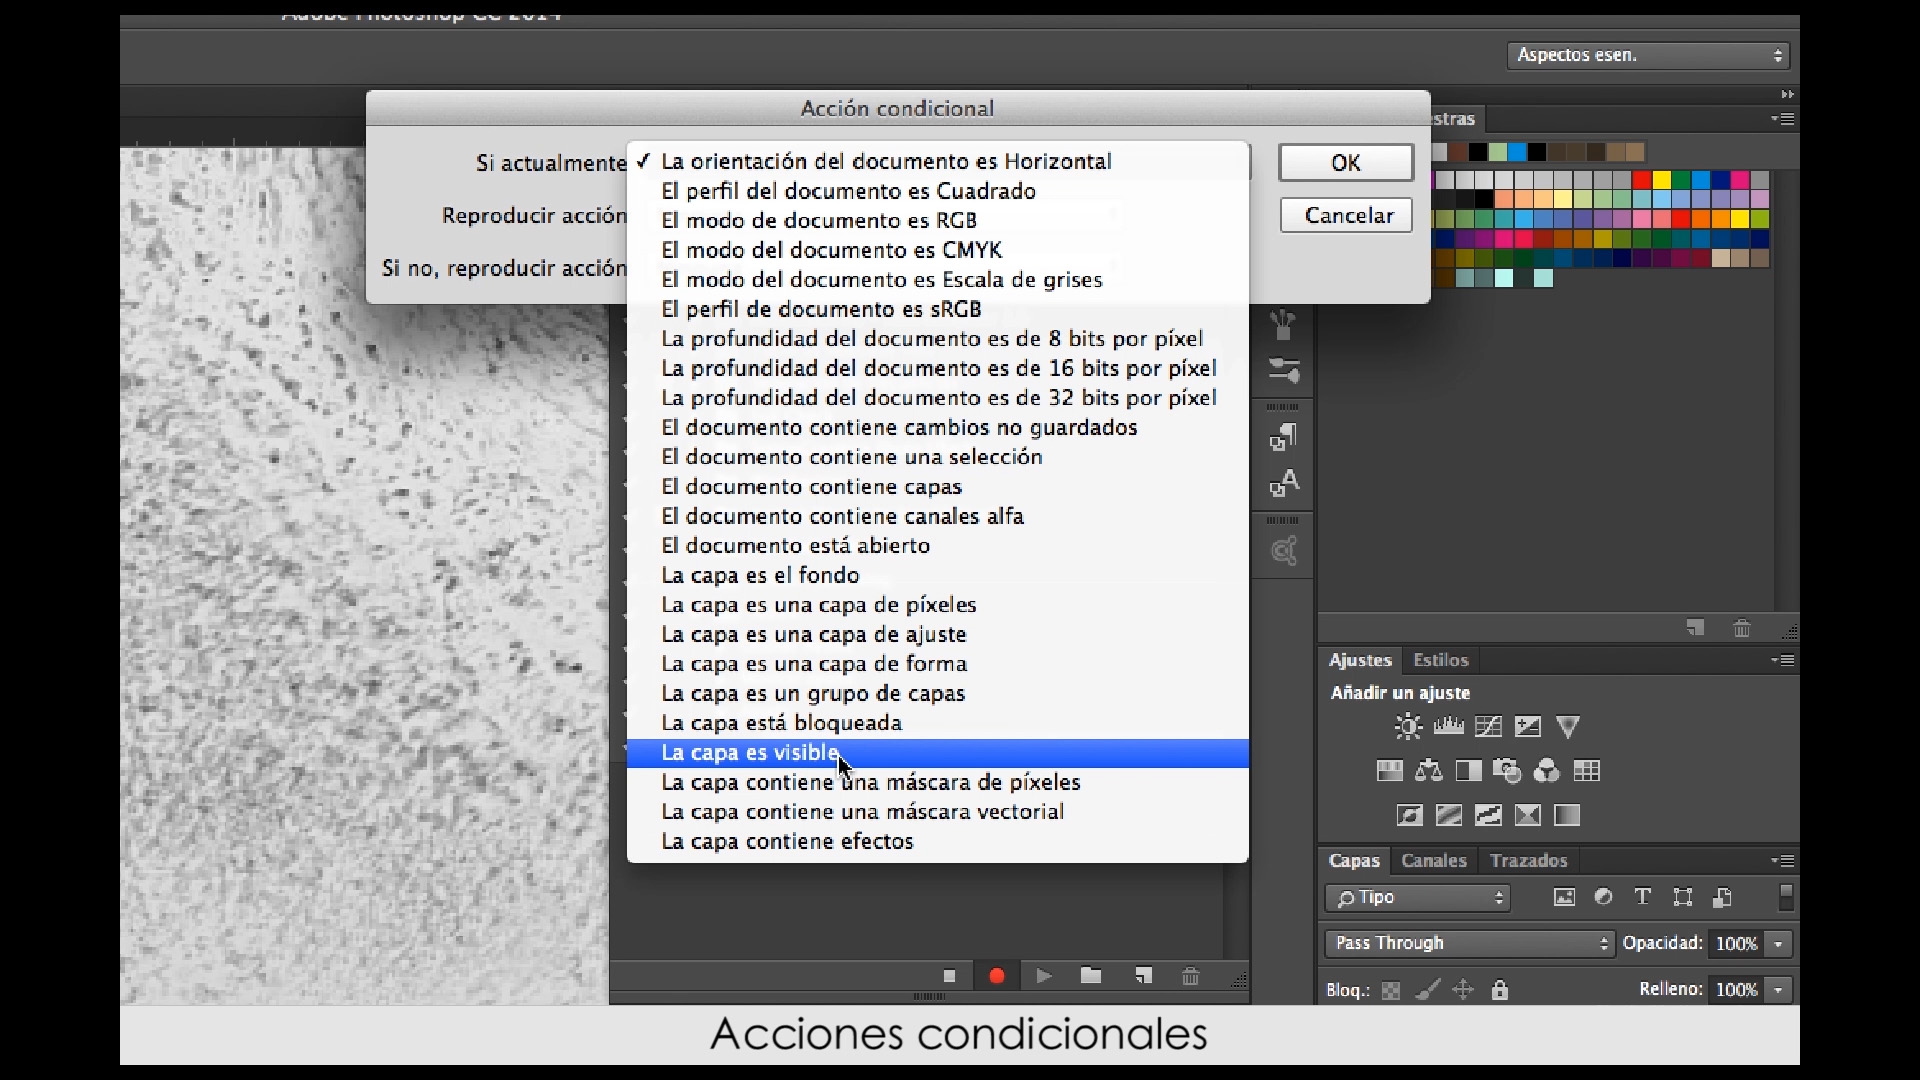Click the red record action button

click(x=996, y=976)
